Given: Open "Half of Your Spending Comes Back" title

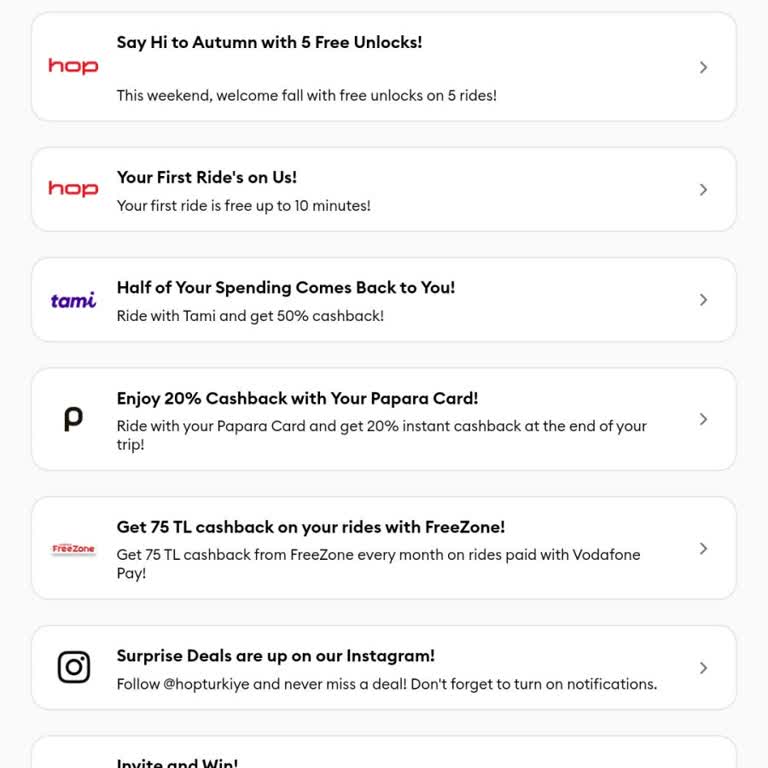Looking at the screenshot, I should (285, 287).
